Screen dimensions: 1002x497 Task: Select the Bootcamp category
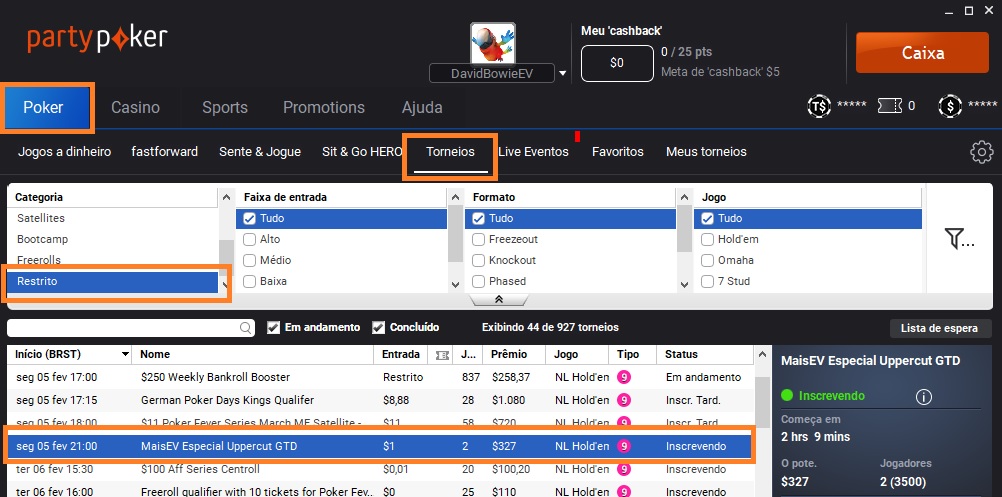(112, 240)
